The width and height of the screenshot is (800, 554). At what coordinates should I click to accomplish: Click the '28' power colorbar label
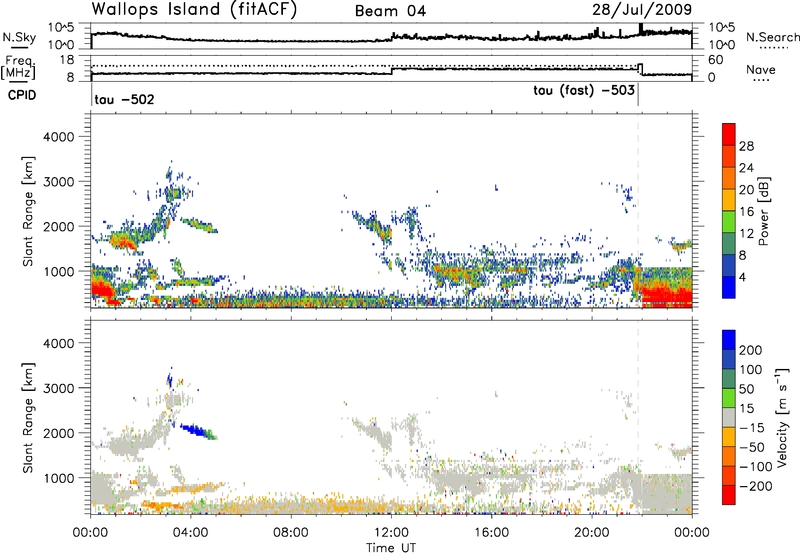[x=746, y=146]
